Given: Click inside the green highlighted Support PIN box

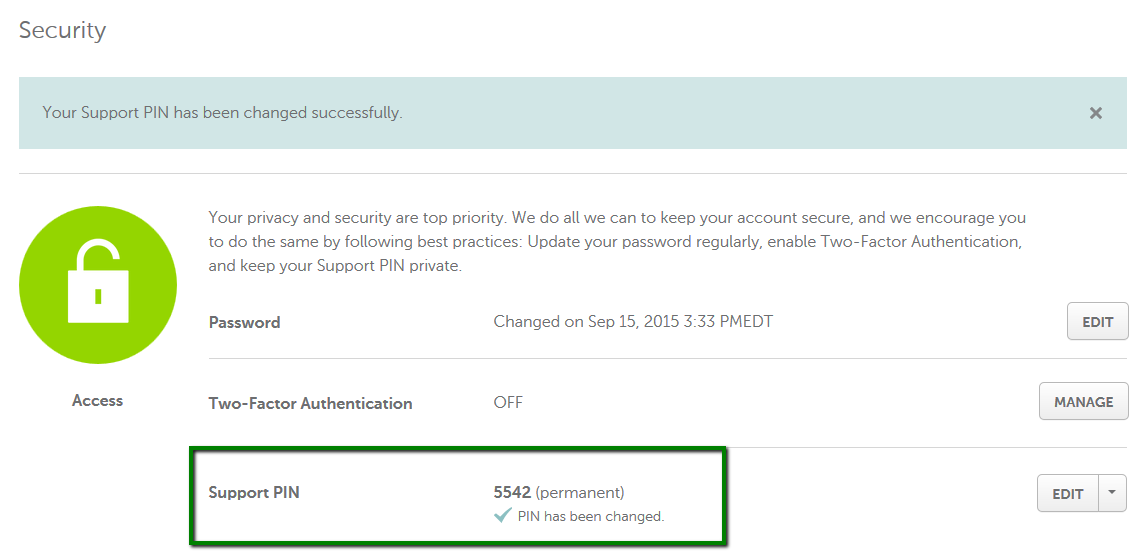Looking at the screenshot, I should (458, 497).
